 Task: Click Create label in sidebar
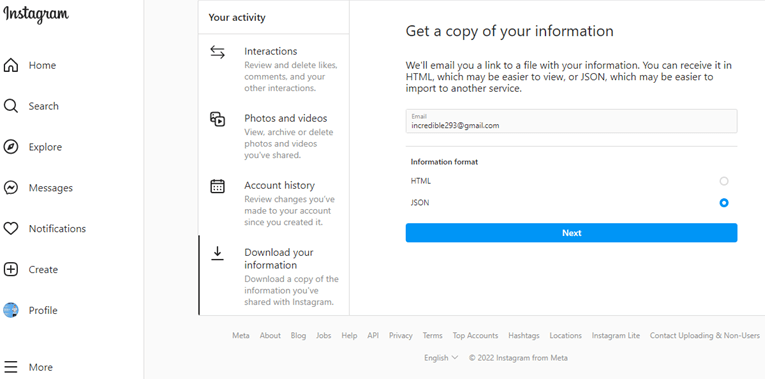point(43,269)
